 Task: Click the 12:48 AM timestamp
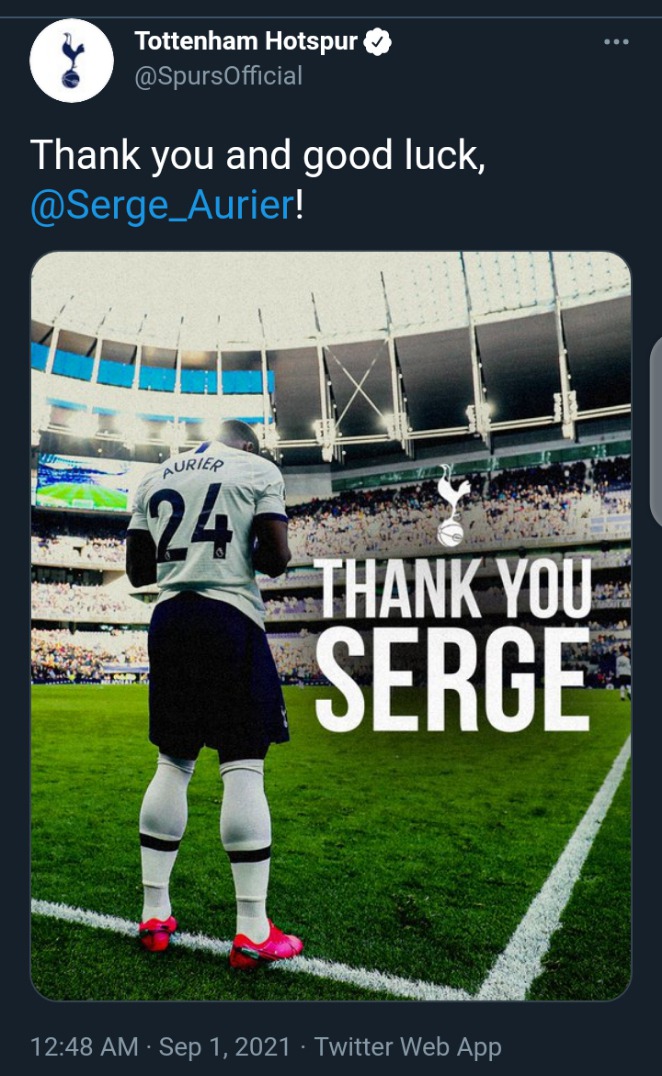tap(84, 1046)
